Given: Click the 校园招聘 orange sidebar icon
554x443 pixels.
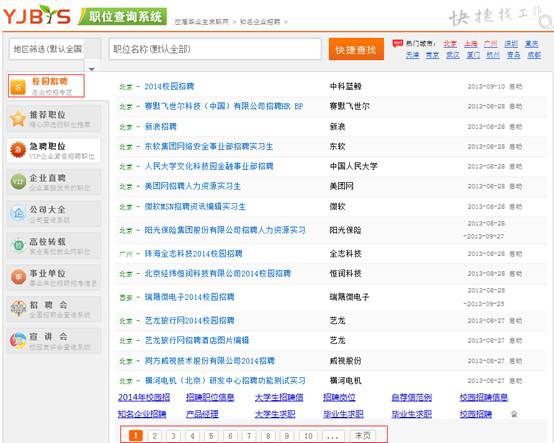Looking at the screenshot, I should point(18,87).
